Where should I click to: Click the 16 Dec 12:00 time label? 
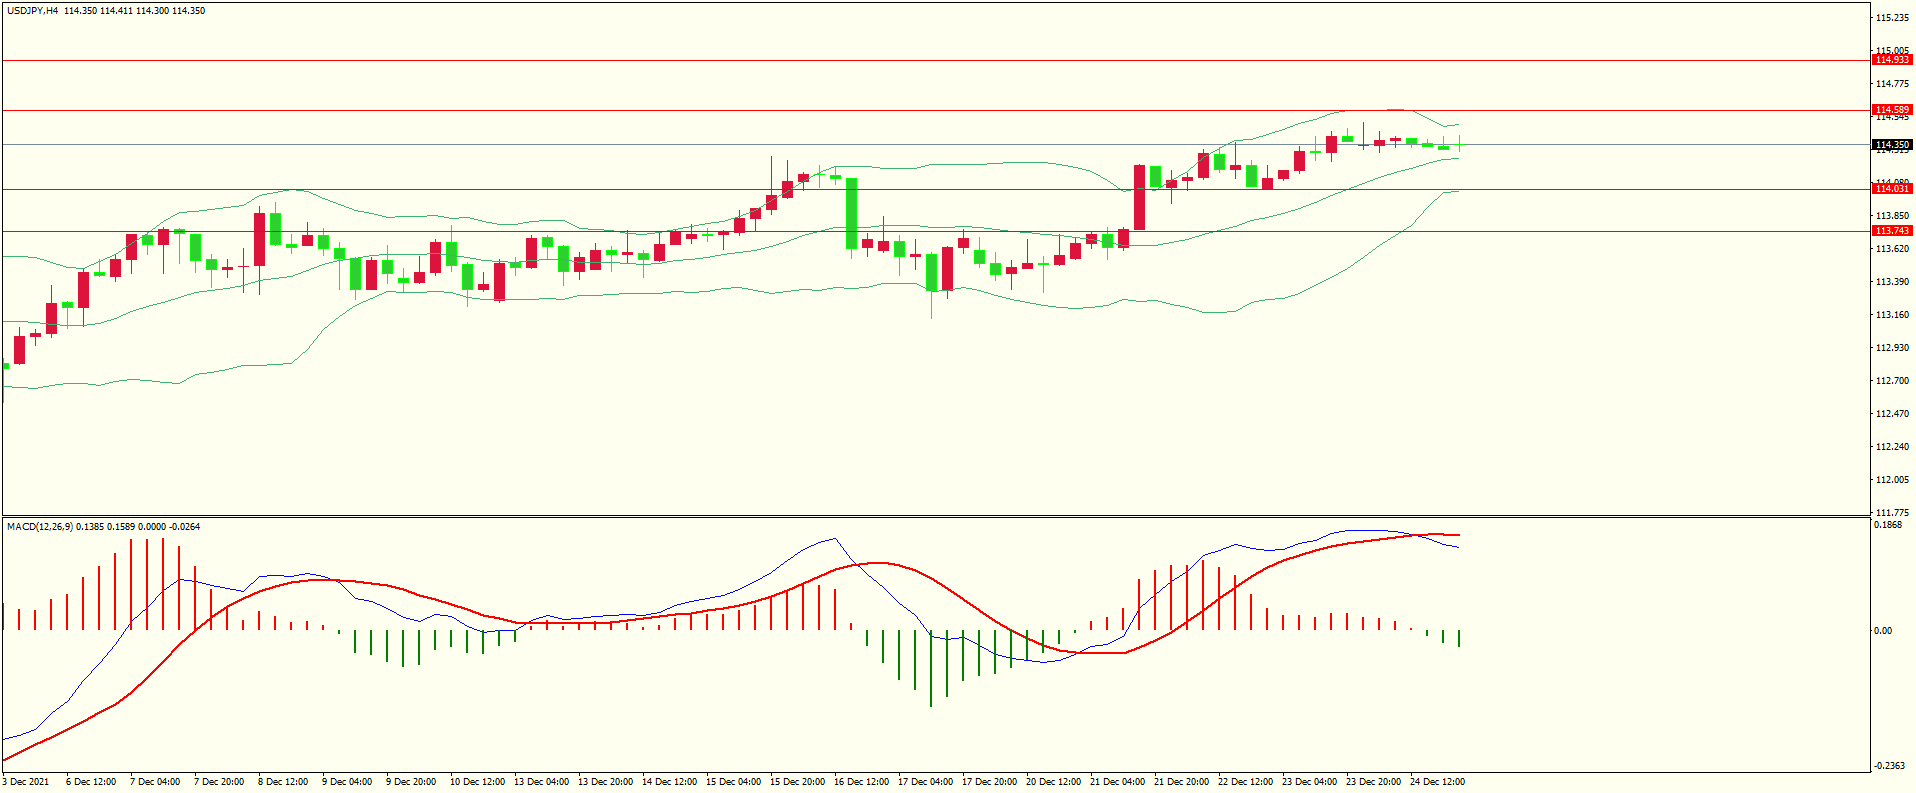[x=861, y=782]
